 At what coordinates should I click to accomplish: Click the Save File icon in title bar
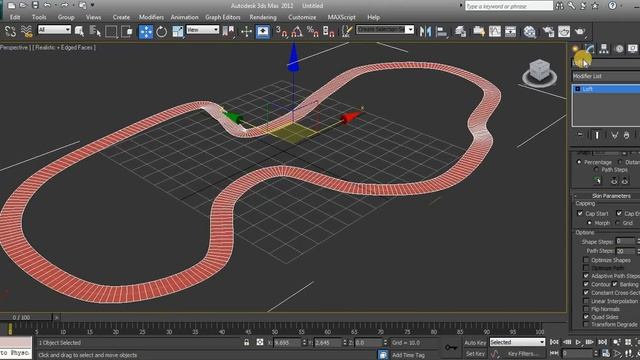pos(35,5)
